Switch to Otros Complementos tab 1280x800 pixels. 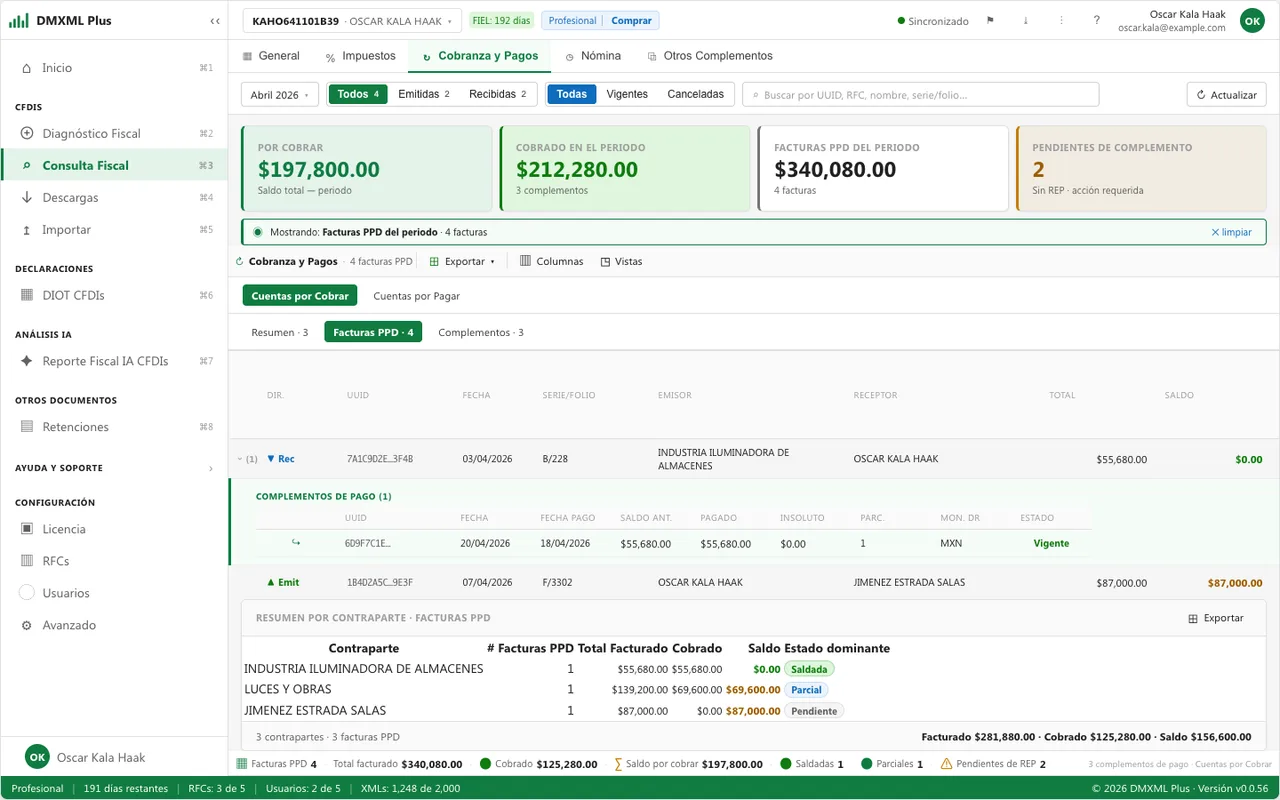pyautogui.click(x=710, y=56)
